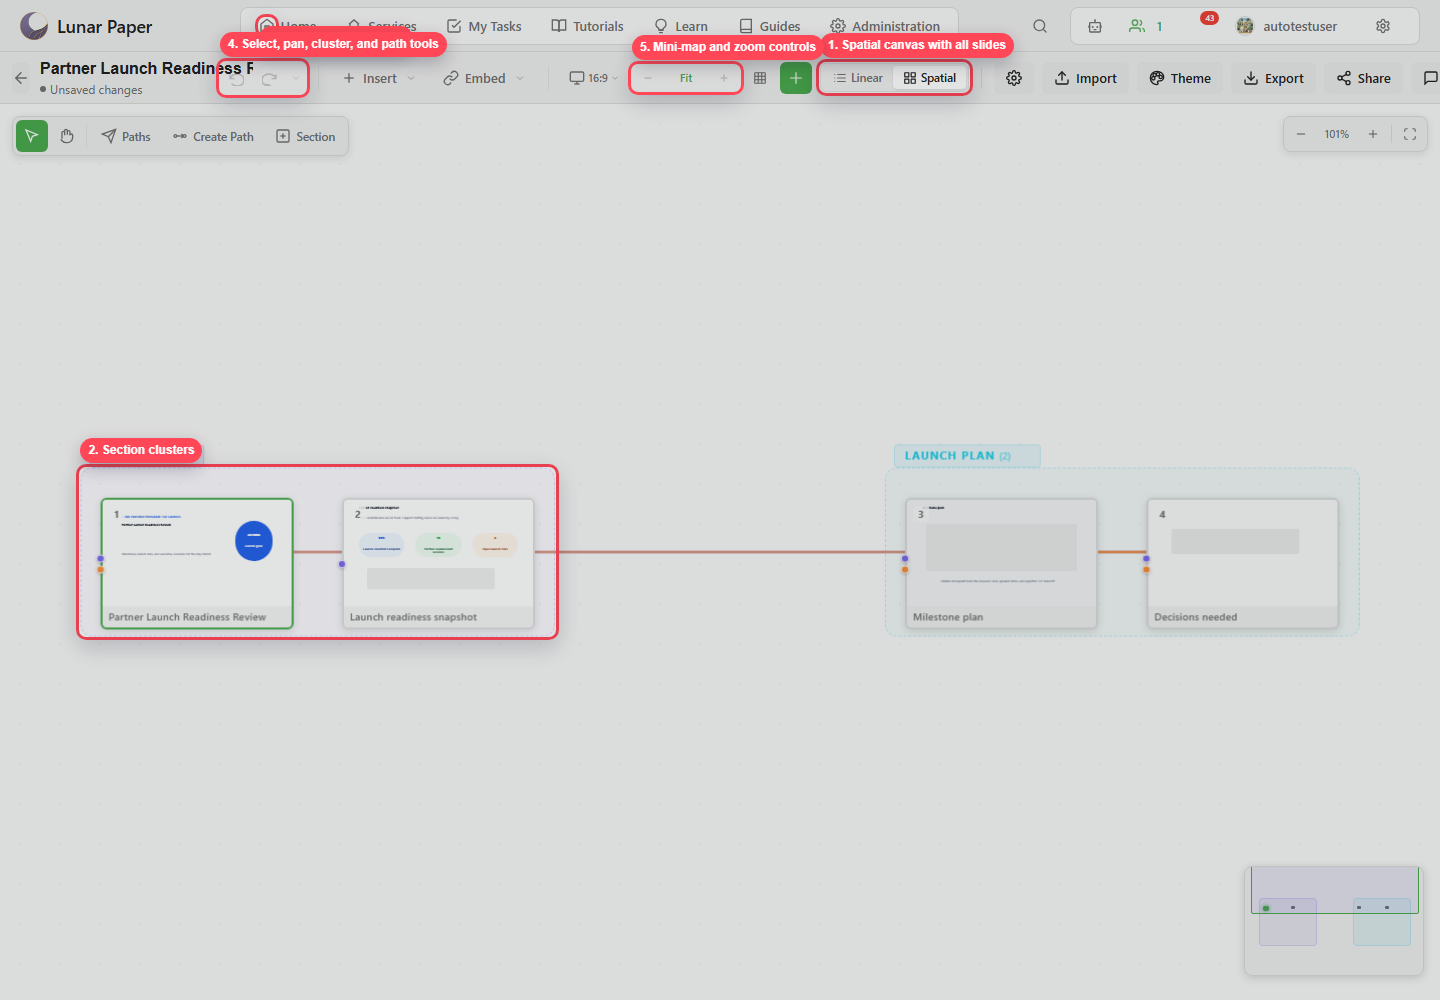Open the Embed dropdown
This screenshot has height=1000, width=1440.
pyautogui.click(x=484, y=78)
